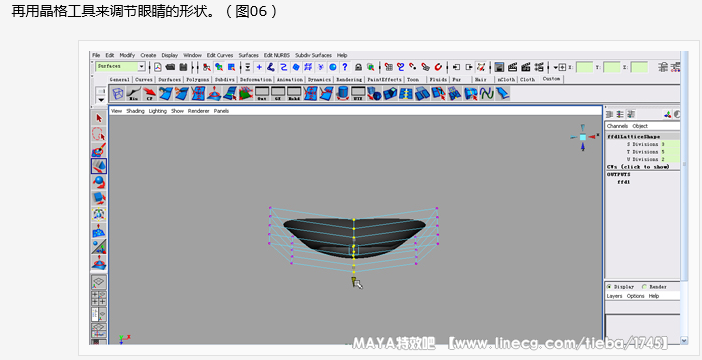Switch to the Polygons shelf tab
The height and width of the screenshot is (360, 702).
click(x=197, y=79)
